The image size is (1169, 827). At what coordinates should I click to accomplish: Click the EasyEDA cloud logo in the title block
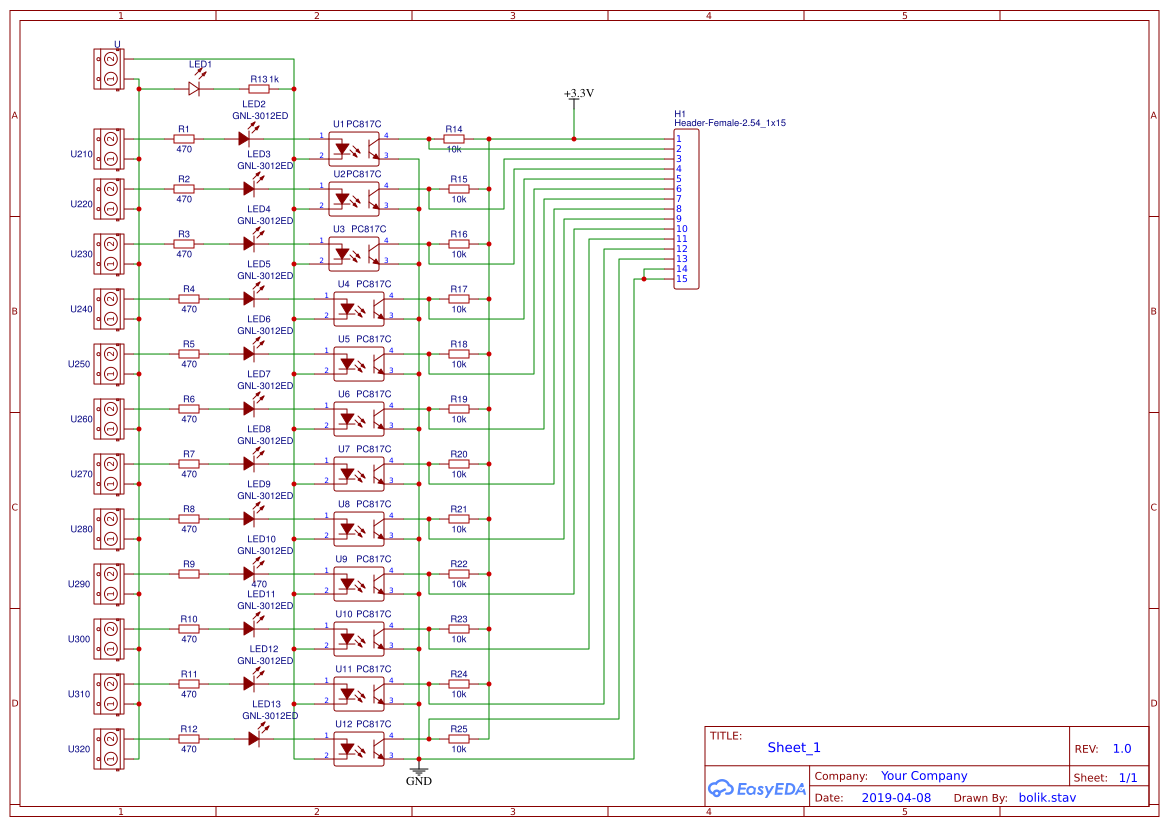pyautogui.click(x=758, y=789)
